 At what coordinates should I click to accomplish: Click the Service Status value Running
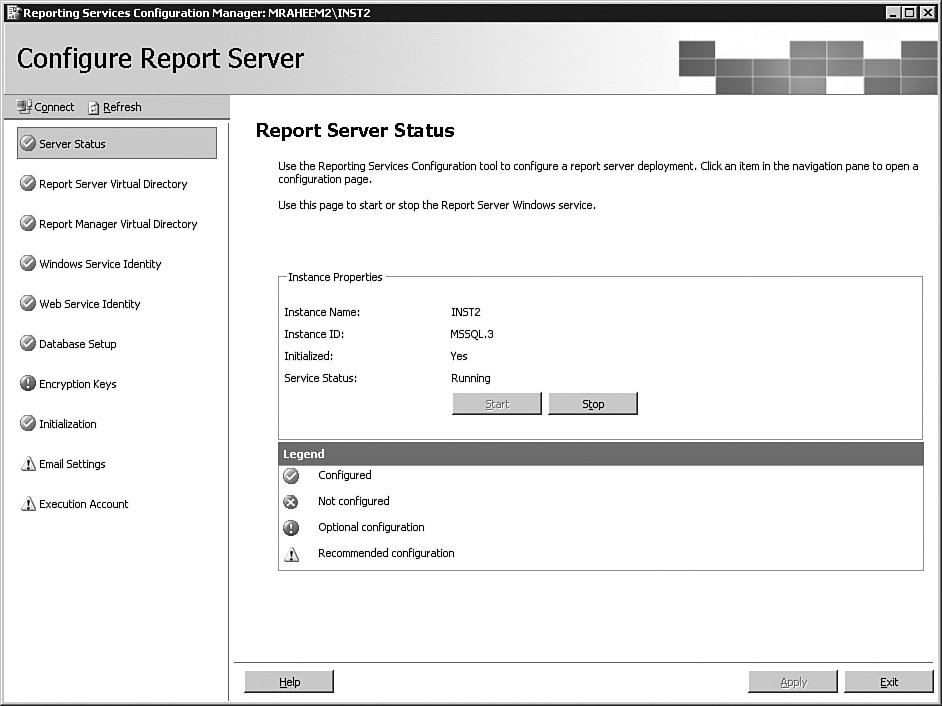[470, 378]
